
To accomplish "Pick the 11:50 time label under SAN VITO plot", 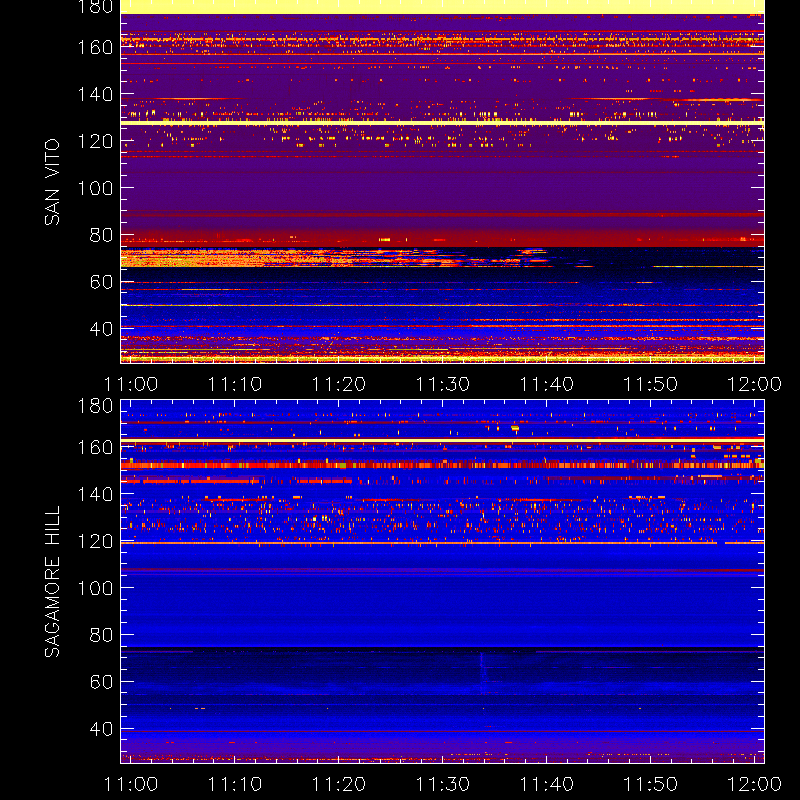I will coord(651,384).
